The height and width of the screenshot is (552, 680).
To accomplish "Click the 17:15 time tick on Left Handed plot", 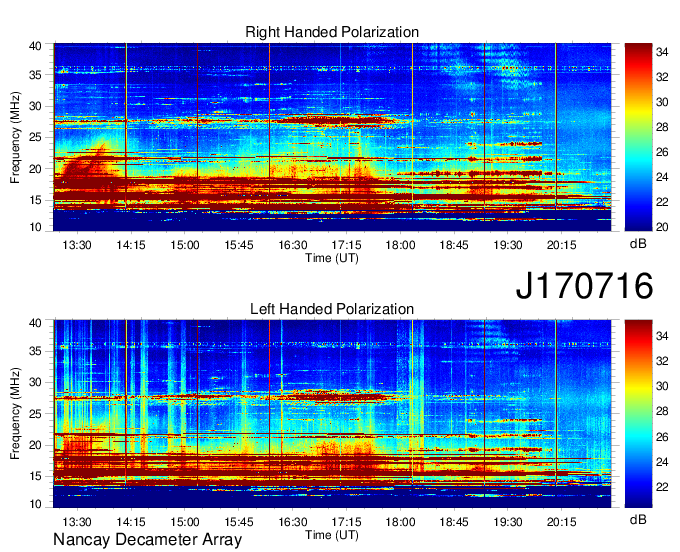I will (346, 521).
